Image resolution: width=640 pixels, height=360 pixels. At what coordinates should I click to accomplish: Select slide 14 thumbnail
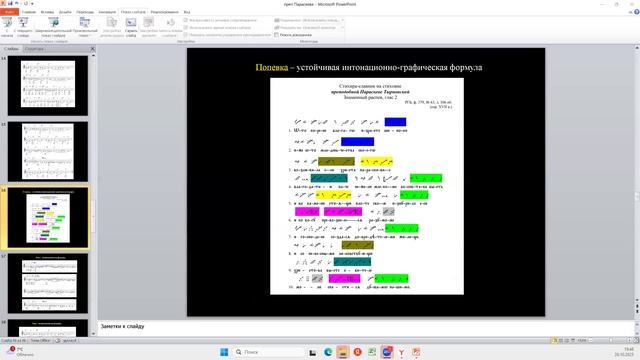[x=48, y=85]
